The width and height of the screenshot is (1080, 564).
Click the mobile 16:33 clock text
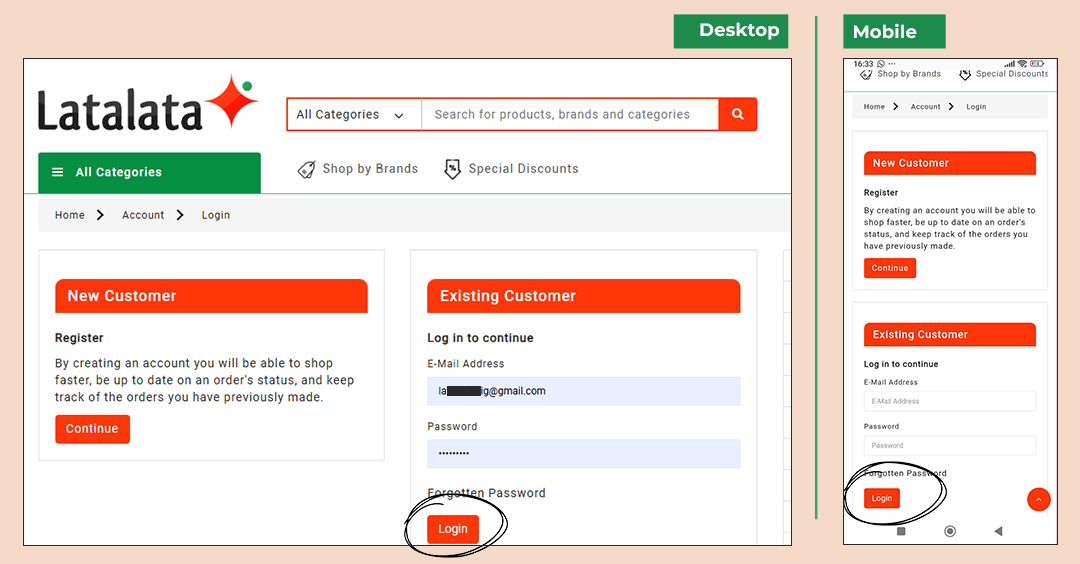[863, 63]
